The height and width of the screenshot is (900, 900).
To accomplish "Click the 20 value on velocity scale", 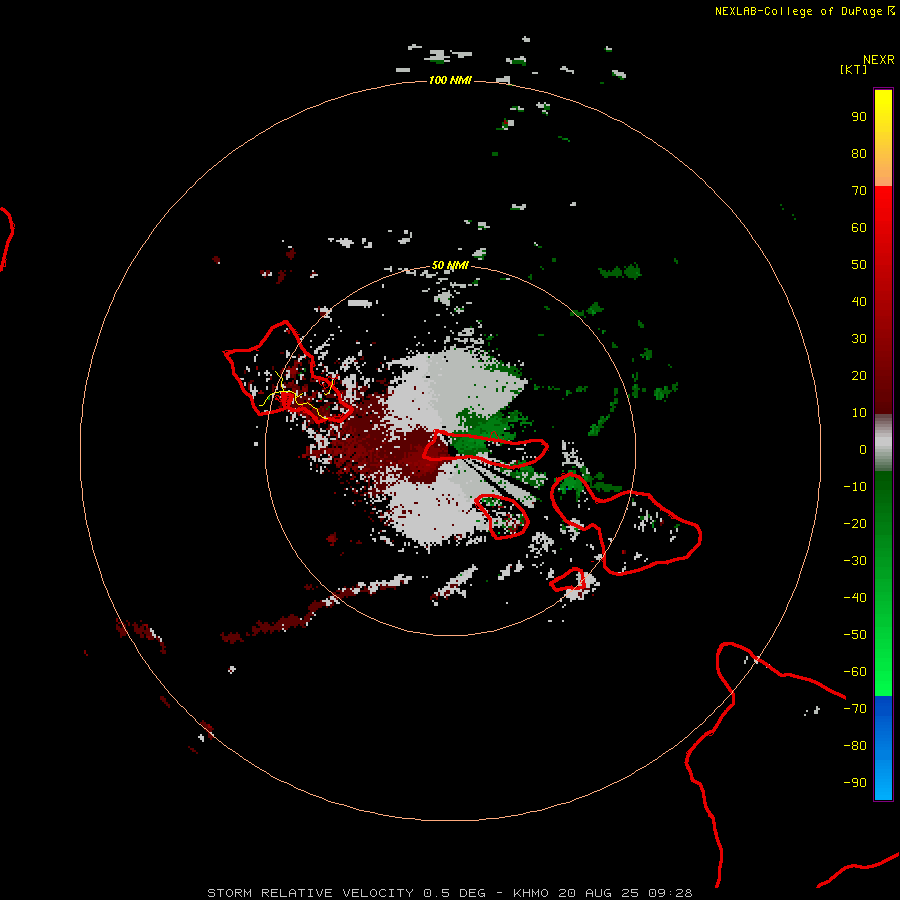I will coord(859,375).
